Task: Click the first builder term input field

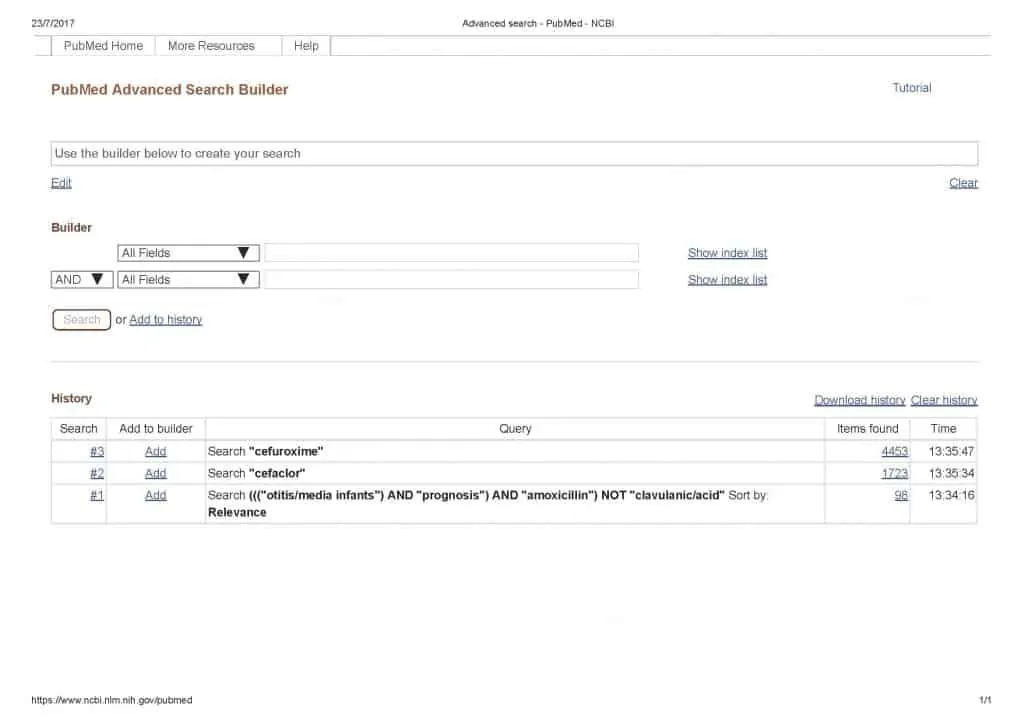Action: (451, 253)
